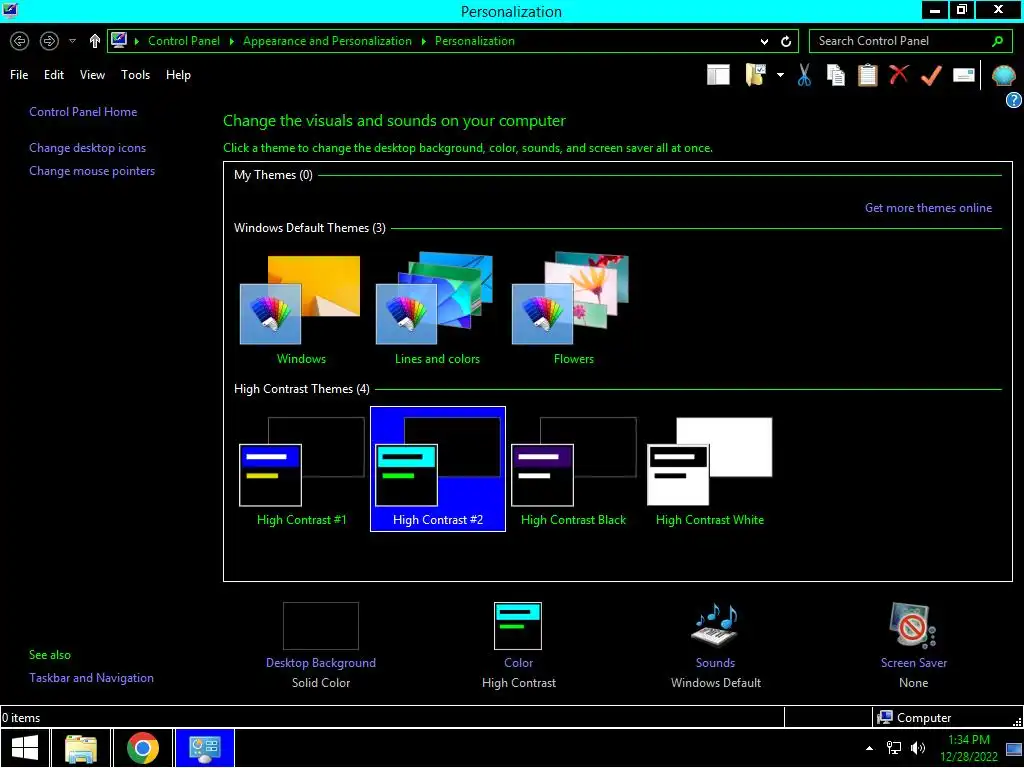
Task: Select the High Contrast #2 theme
Action: click(438, 469)
